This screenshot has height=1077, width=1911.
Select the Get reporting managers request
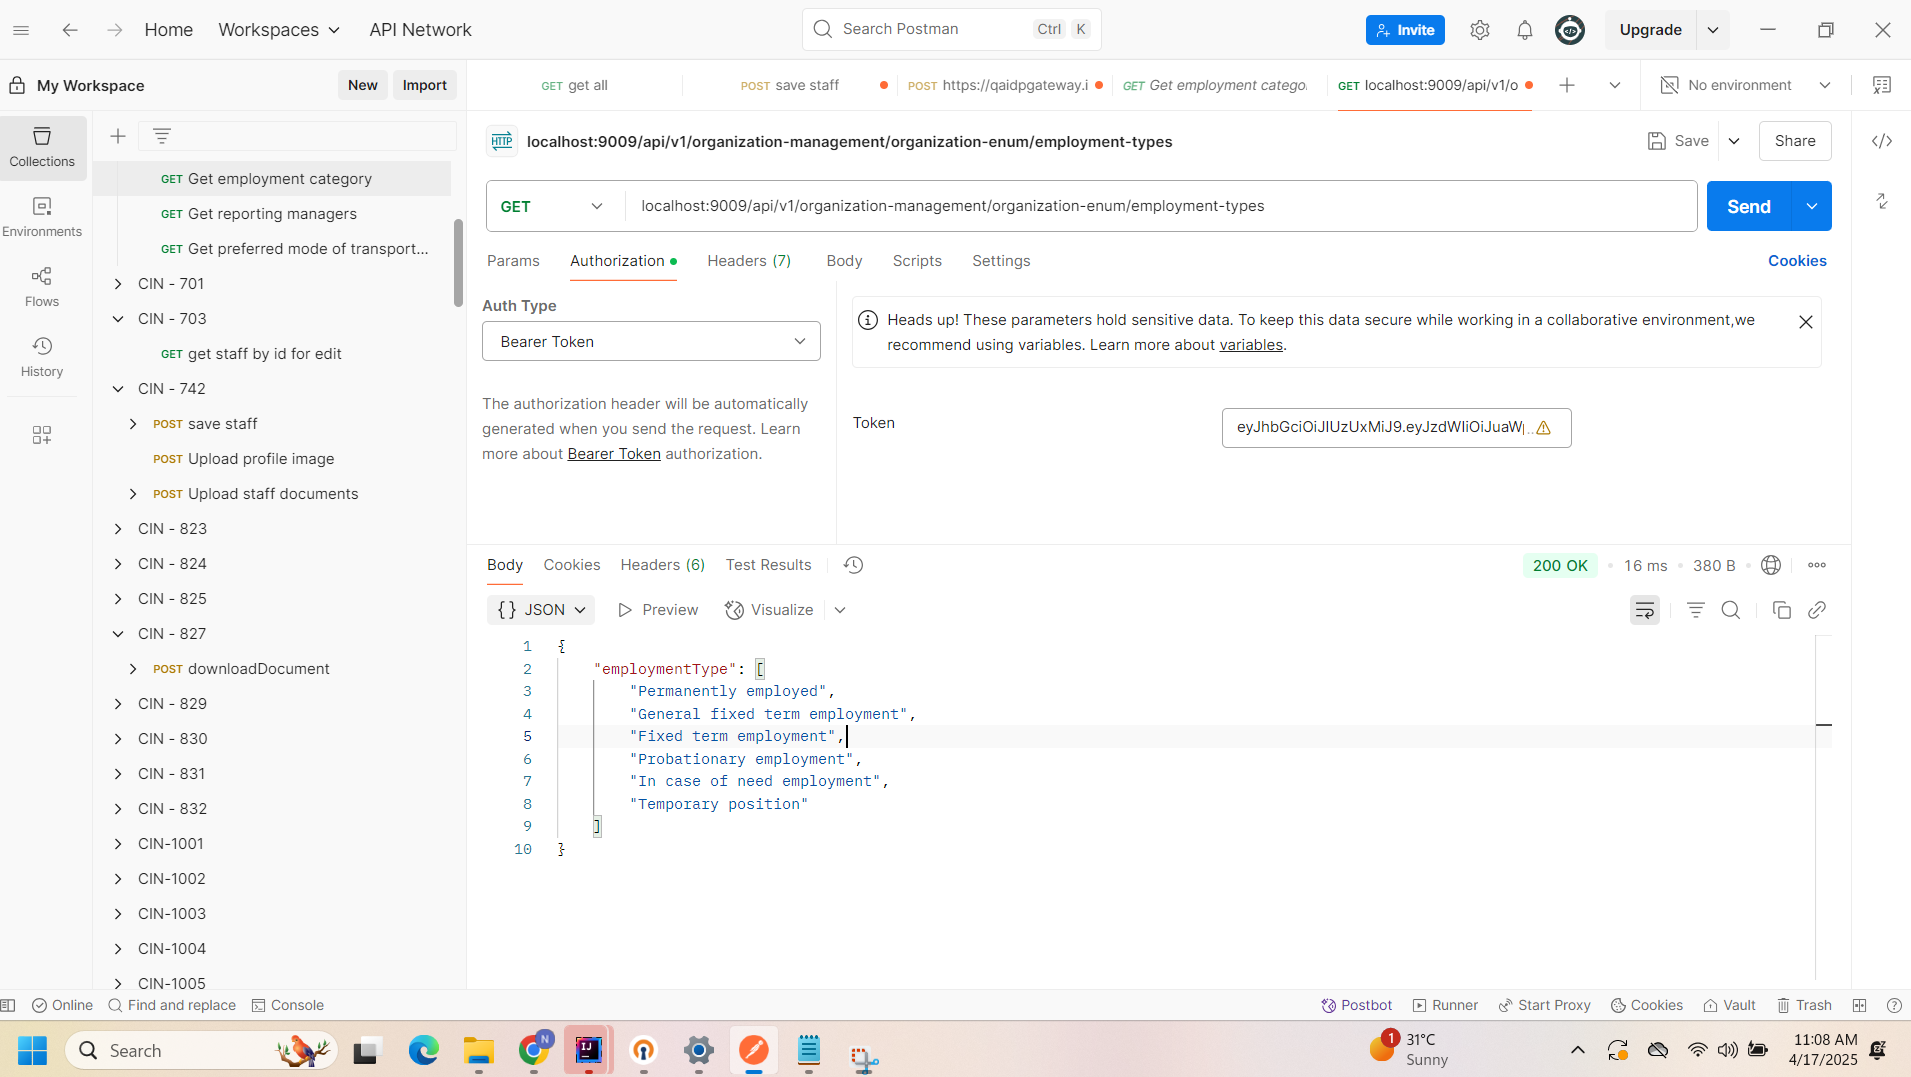[272, 214]
